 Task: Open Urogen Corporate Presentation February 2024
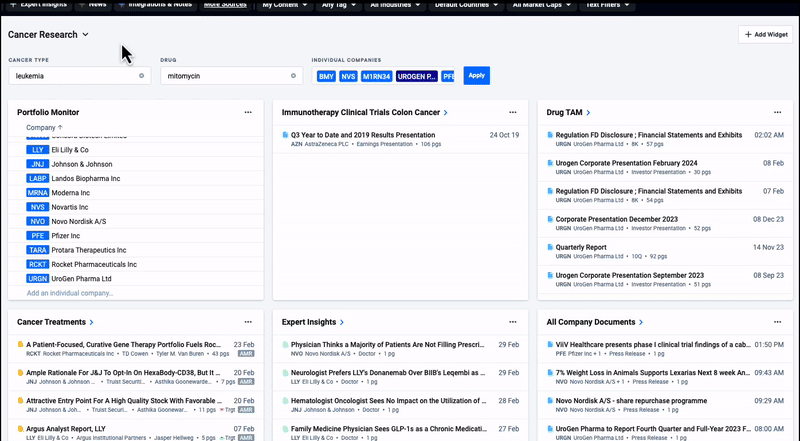point(626,163)
